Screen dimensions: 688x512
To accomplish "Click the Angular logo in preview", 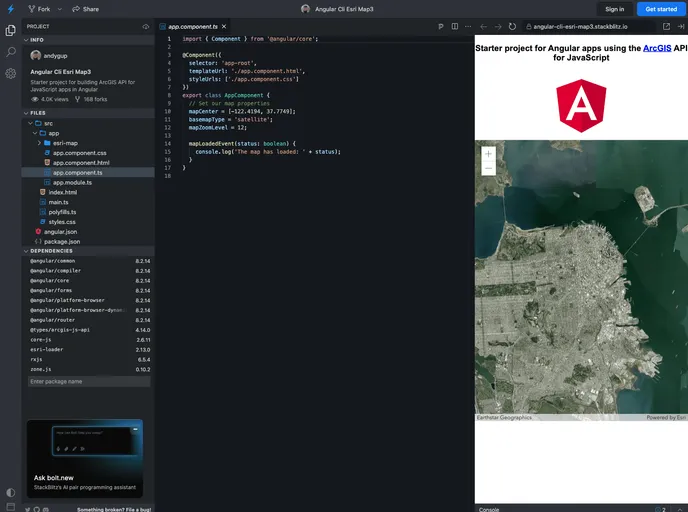I will pyautogui.click(x=581, y=106).
